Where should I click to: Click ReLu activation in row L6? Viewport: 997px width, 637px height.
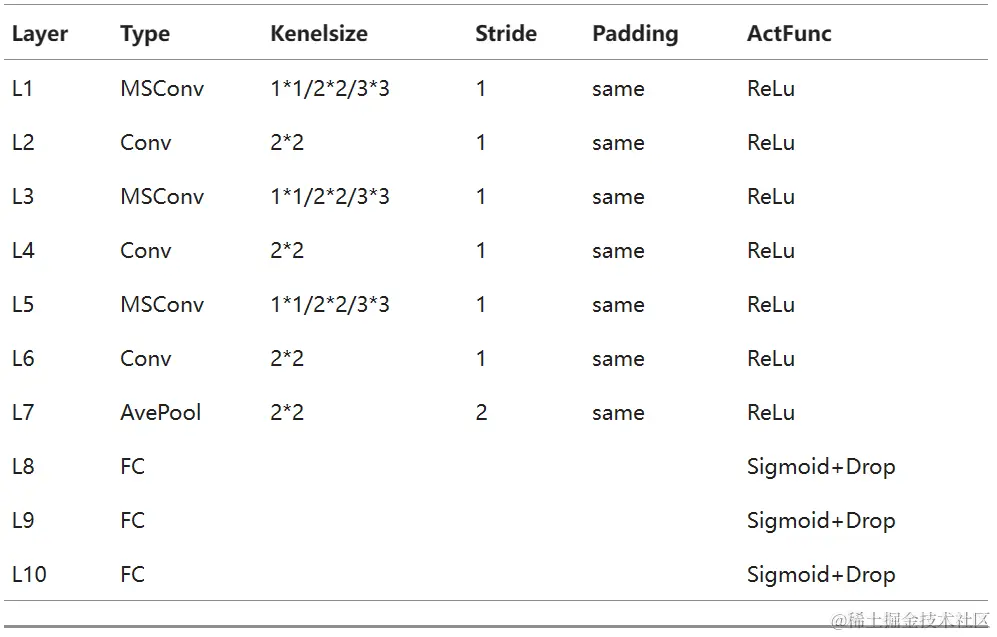[x=770, y=359]
